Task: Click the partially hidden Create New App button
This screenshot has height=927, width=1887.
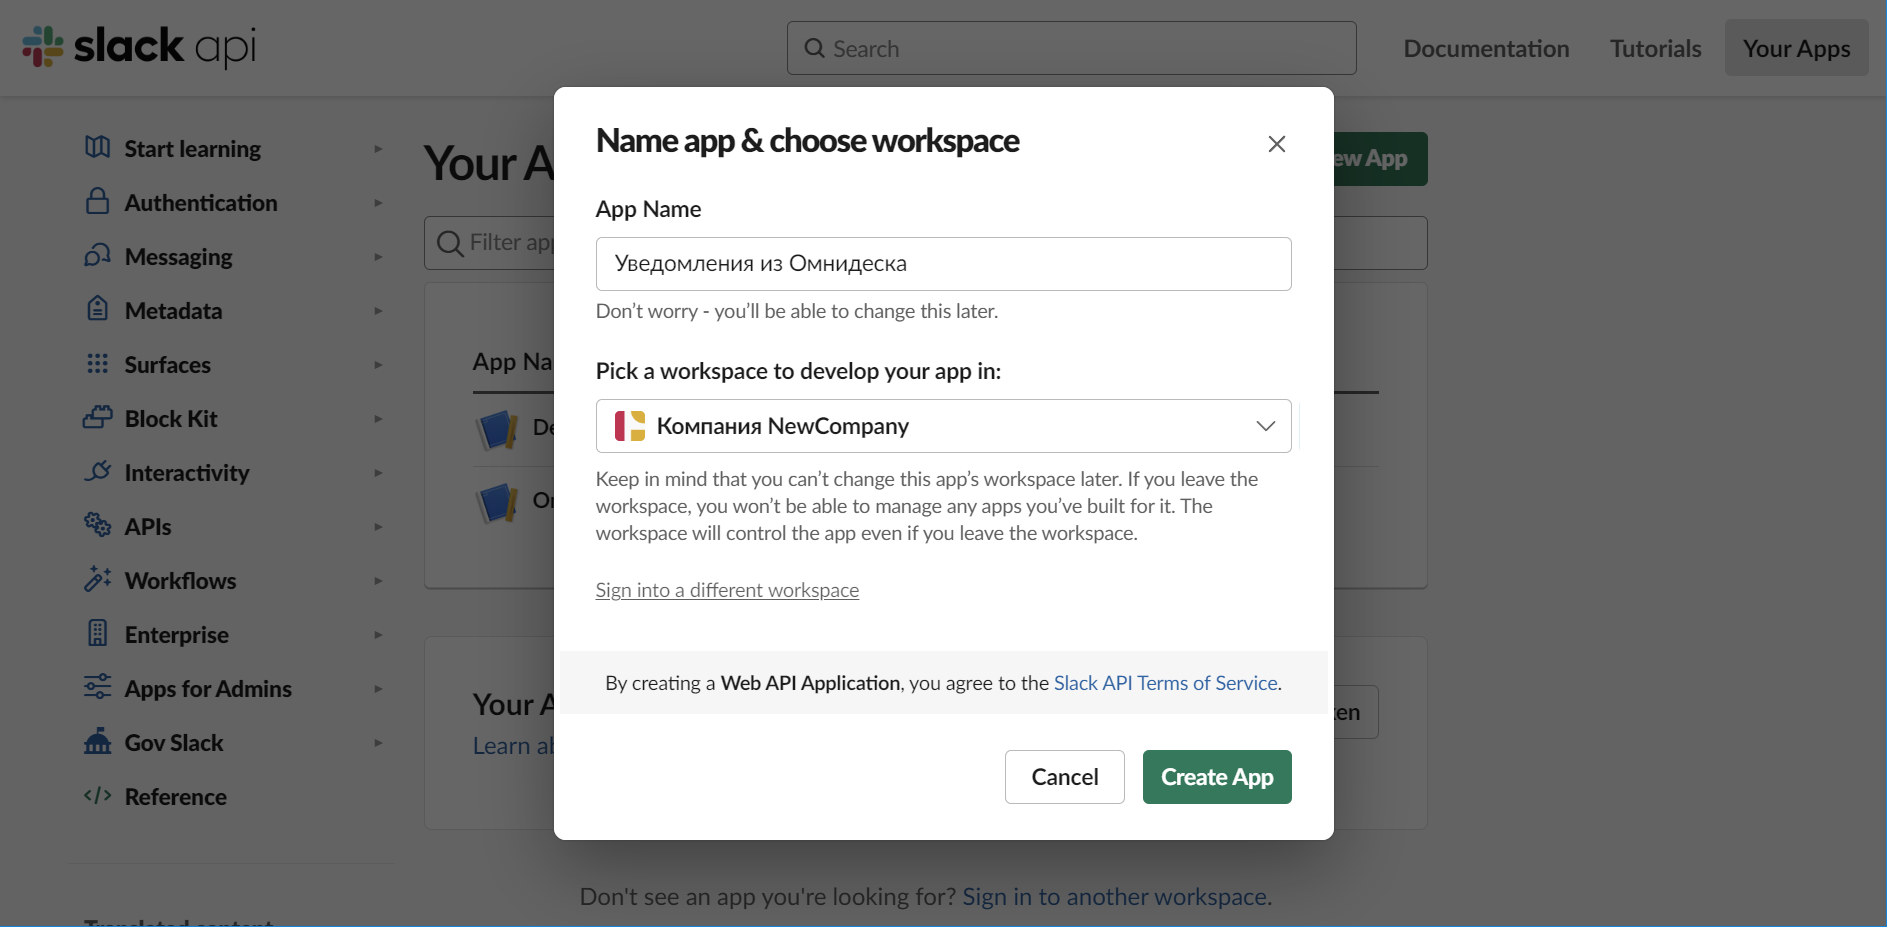Action: [x=1380, y=159]
